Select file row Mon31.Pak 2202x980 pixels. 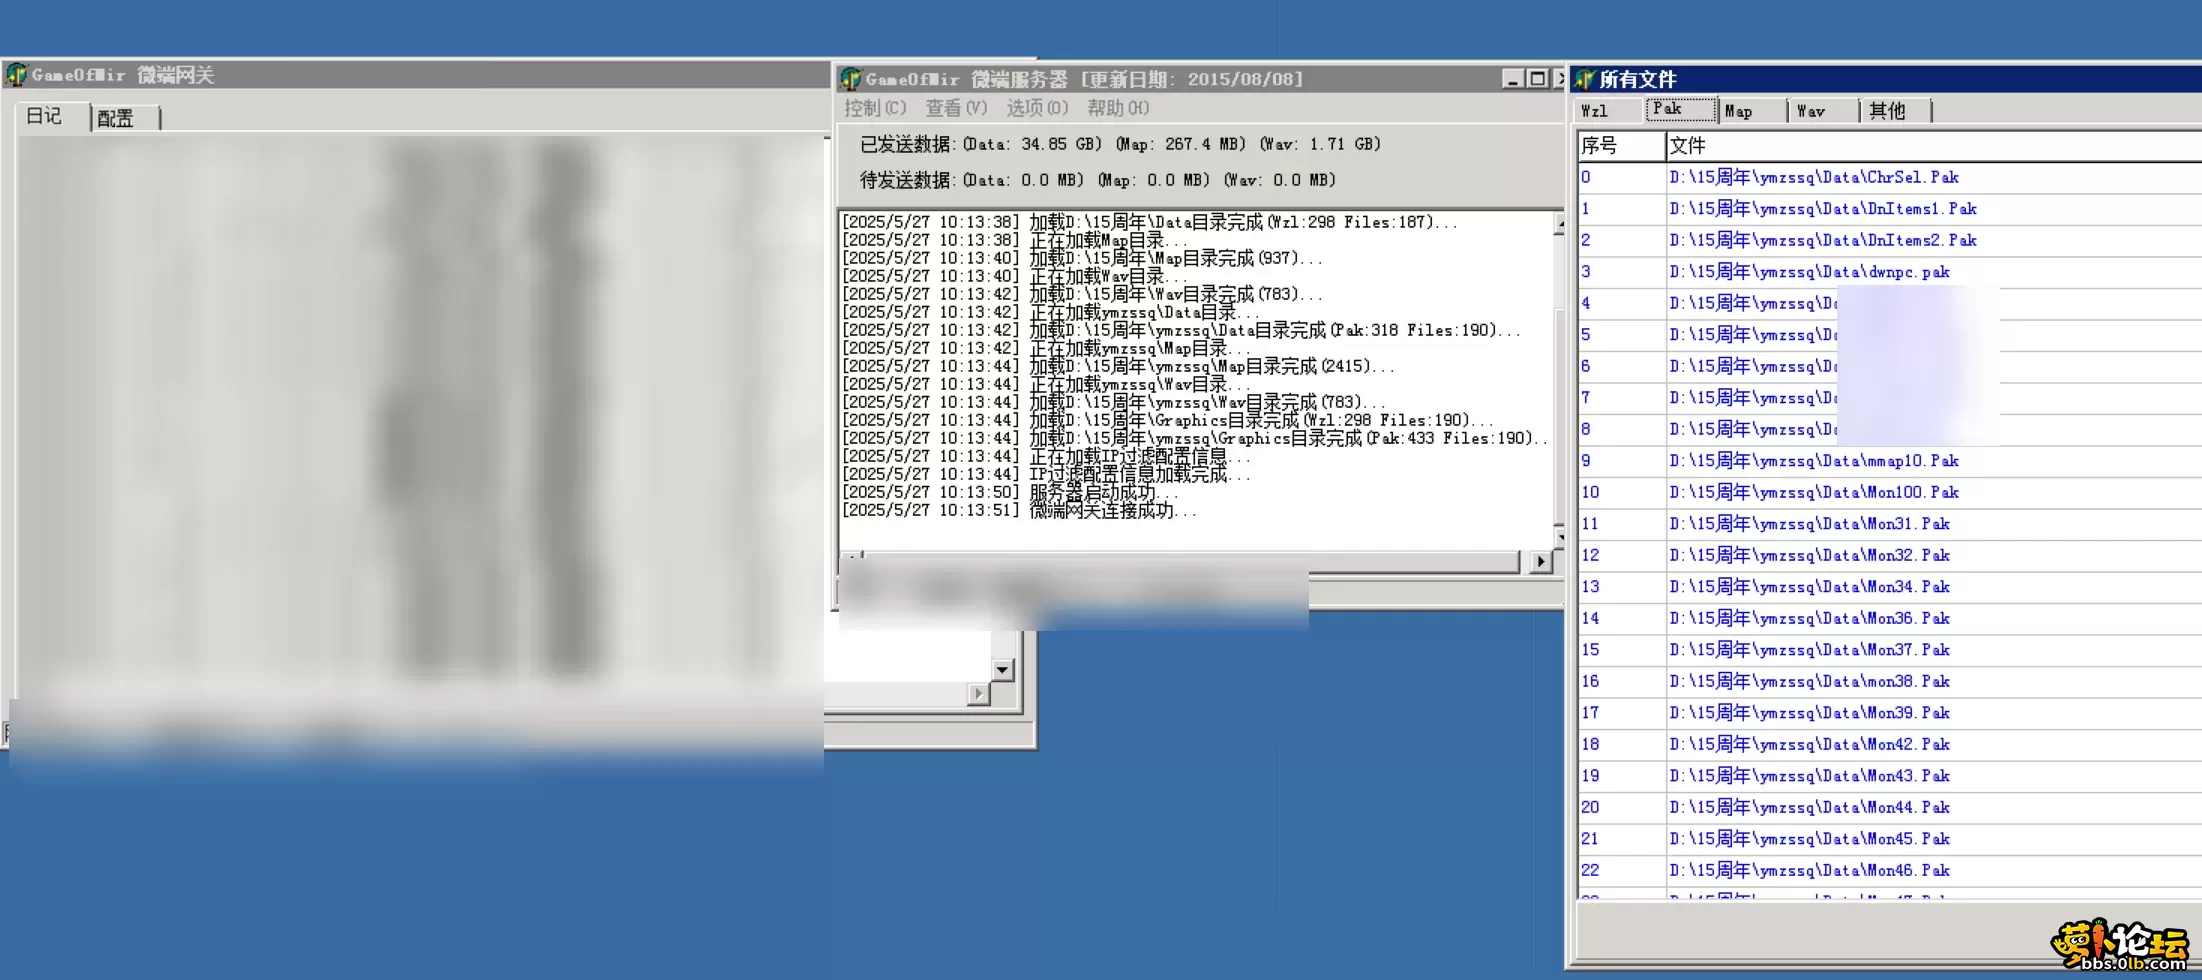[x=1890, y=524]
